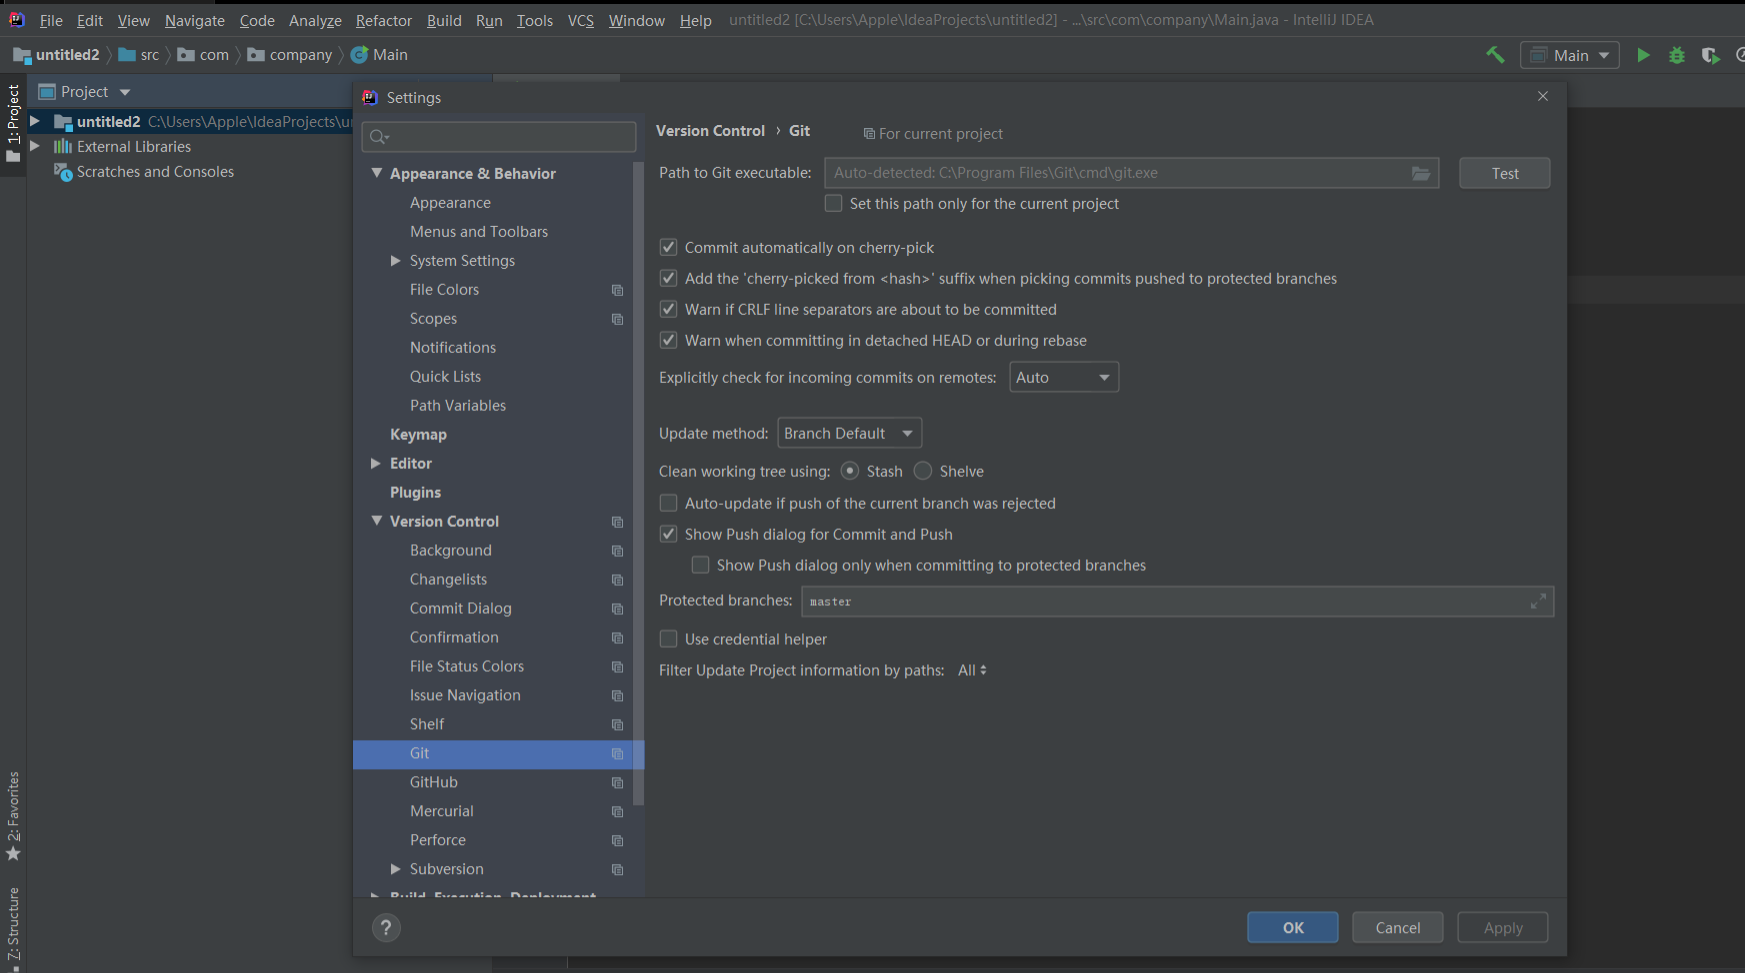Click the project-level icon beside Mercurial
Screen dimensions: 1745x973
point(617,812)
